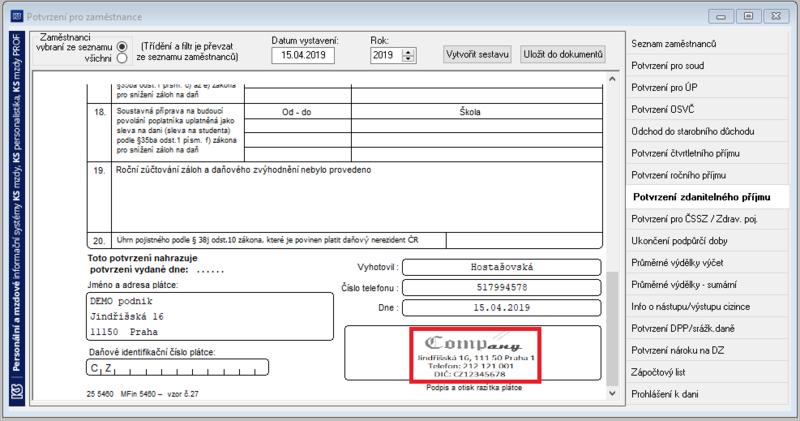The width and height of the screenshot is (800, 421).
Task: Select Průměrné výdělky výčet
Action: tap(707, 263)
